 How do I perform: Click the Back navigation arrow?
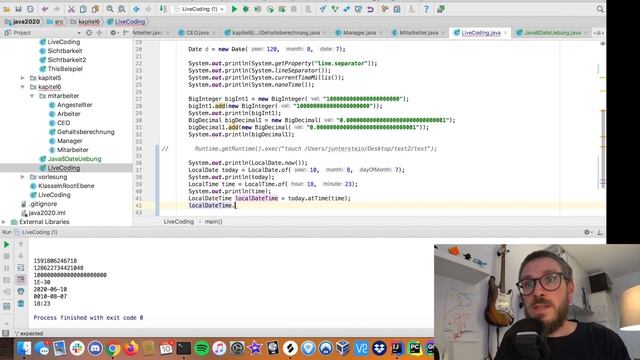click(136, 9)
